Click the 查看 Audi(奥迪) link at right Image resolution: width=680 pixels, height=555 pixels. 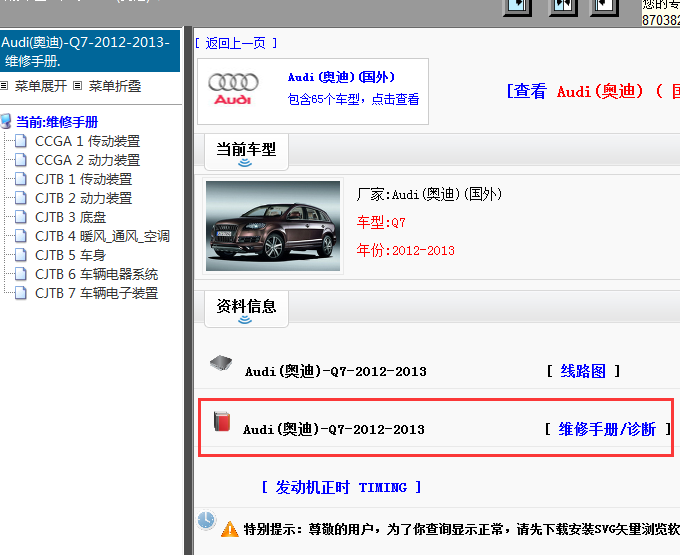tap(593, 91)
